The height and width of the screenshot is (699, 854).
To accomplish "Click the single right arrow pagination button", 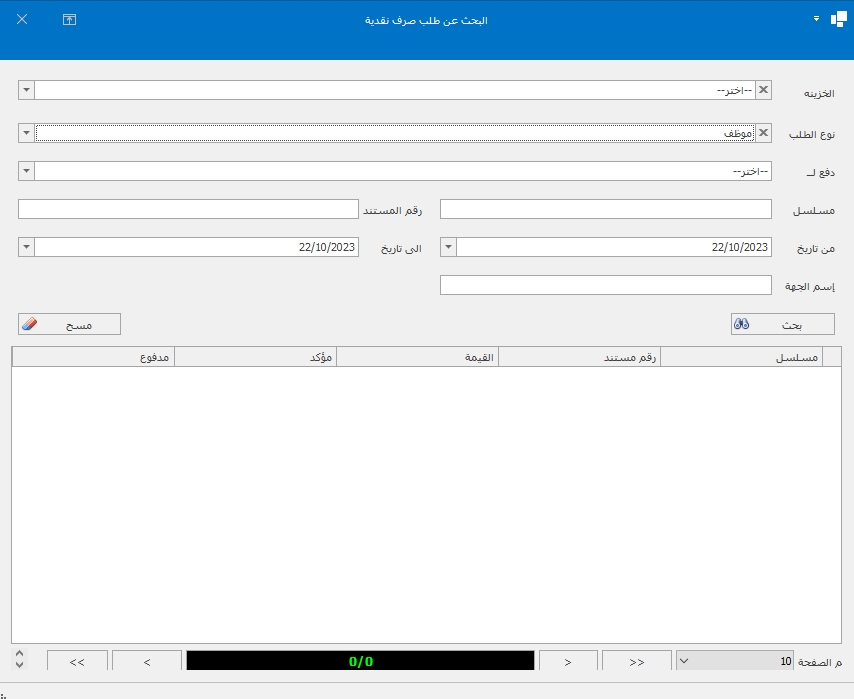I will click(x=568, y=661).
